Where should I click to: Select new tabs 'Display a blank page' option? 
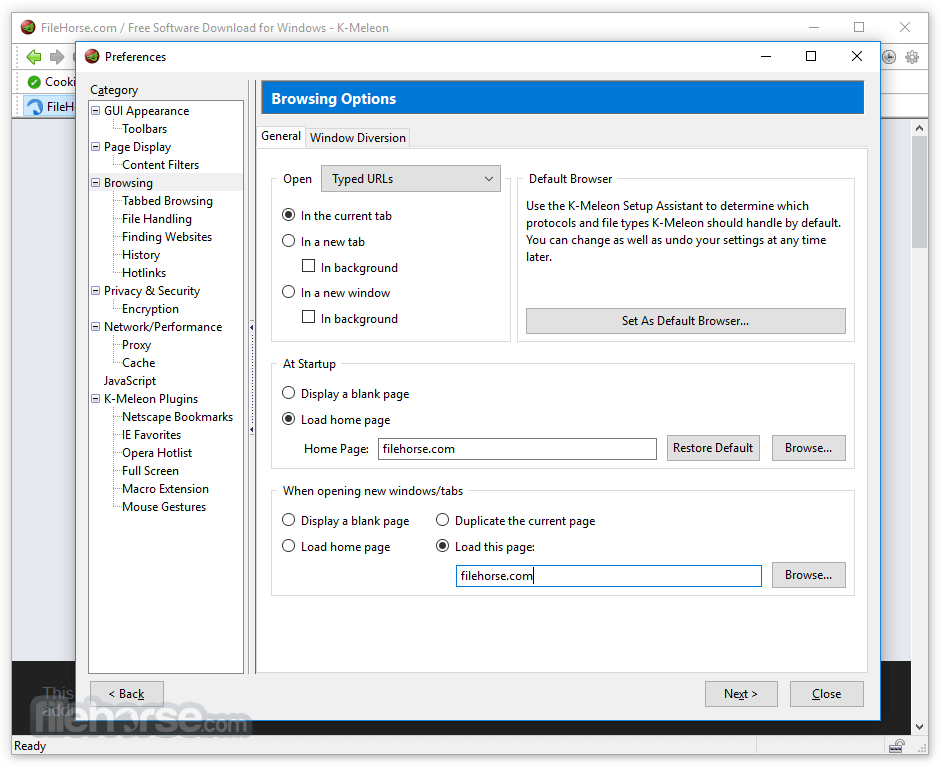[x=289, y=520]
